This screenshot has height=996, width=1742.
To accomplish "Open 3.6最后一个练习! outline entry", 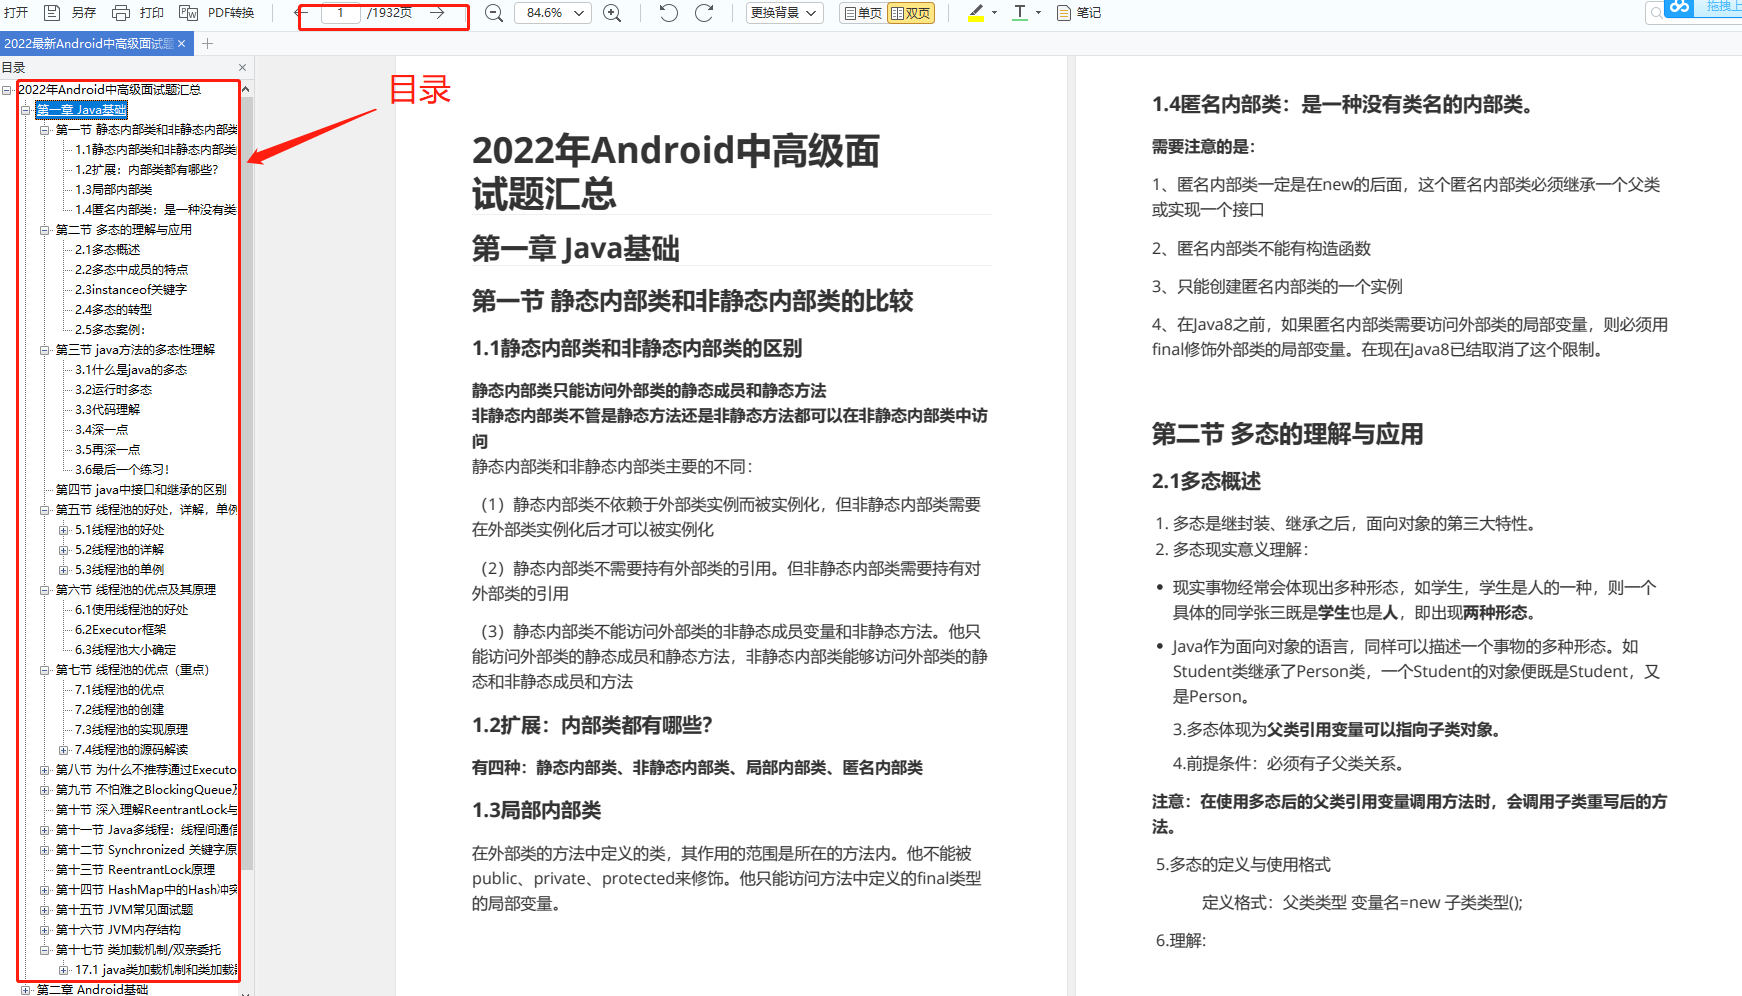I will click(x=122, y=470).
